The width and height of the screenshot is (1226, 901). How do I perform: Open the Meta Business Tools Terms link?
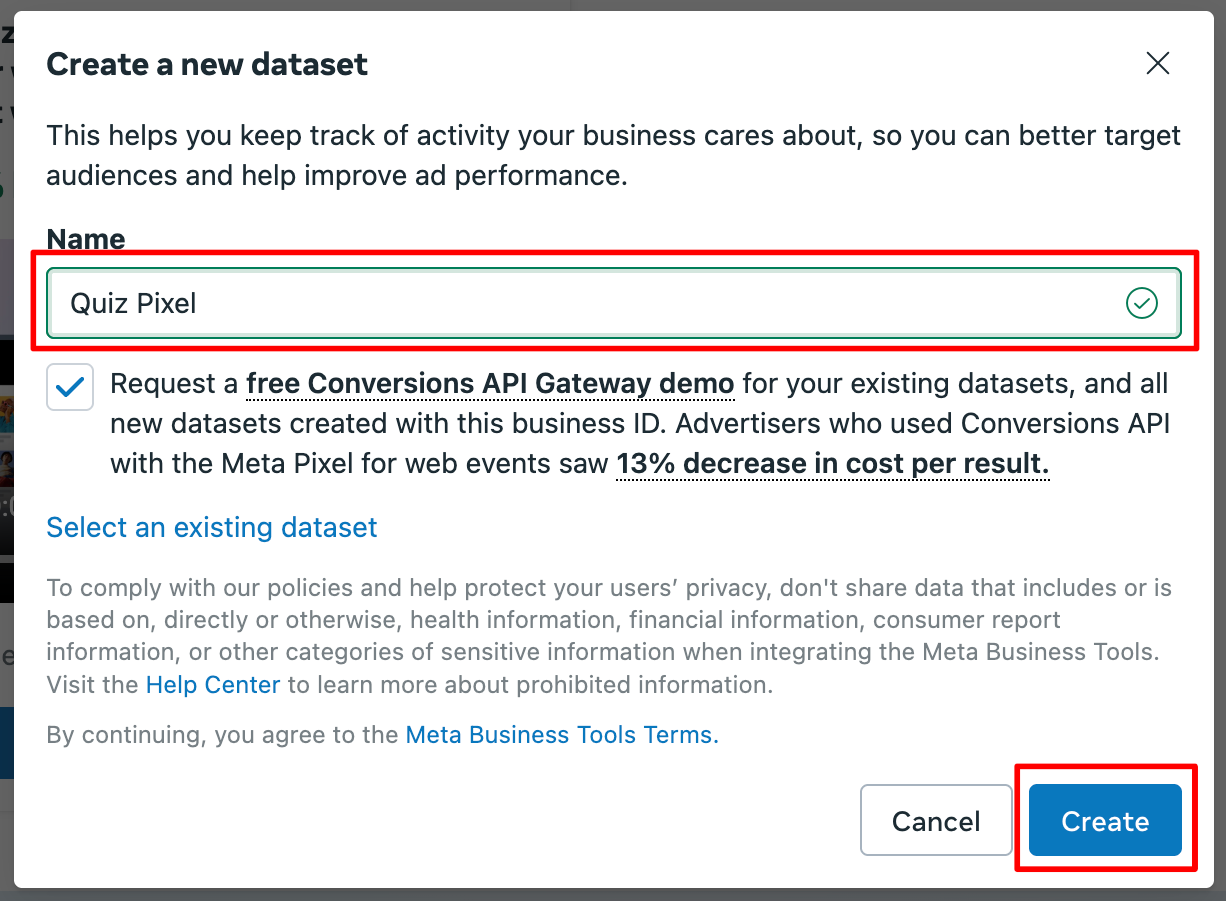coord(562,735)
